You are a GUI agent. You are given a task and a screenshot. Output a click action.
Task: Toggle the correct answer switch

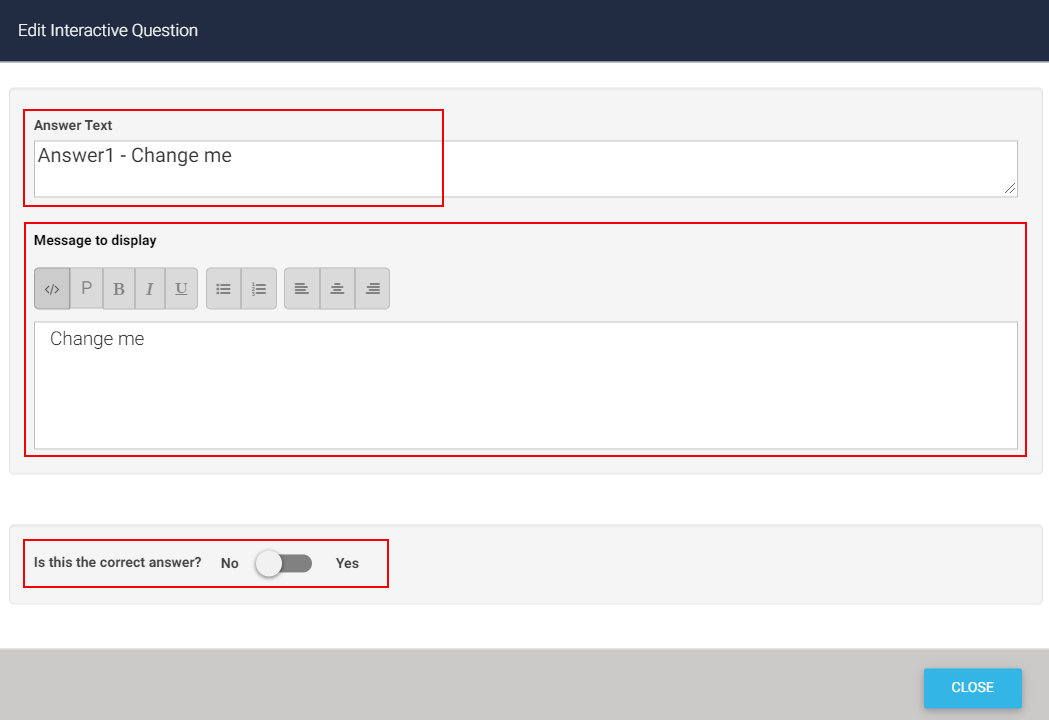(x=283, y=563)
